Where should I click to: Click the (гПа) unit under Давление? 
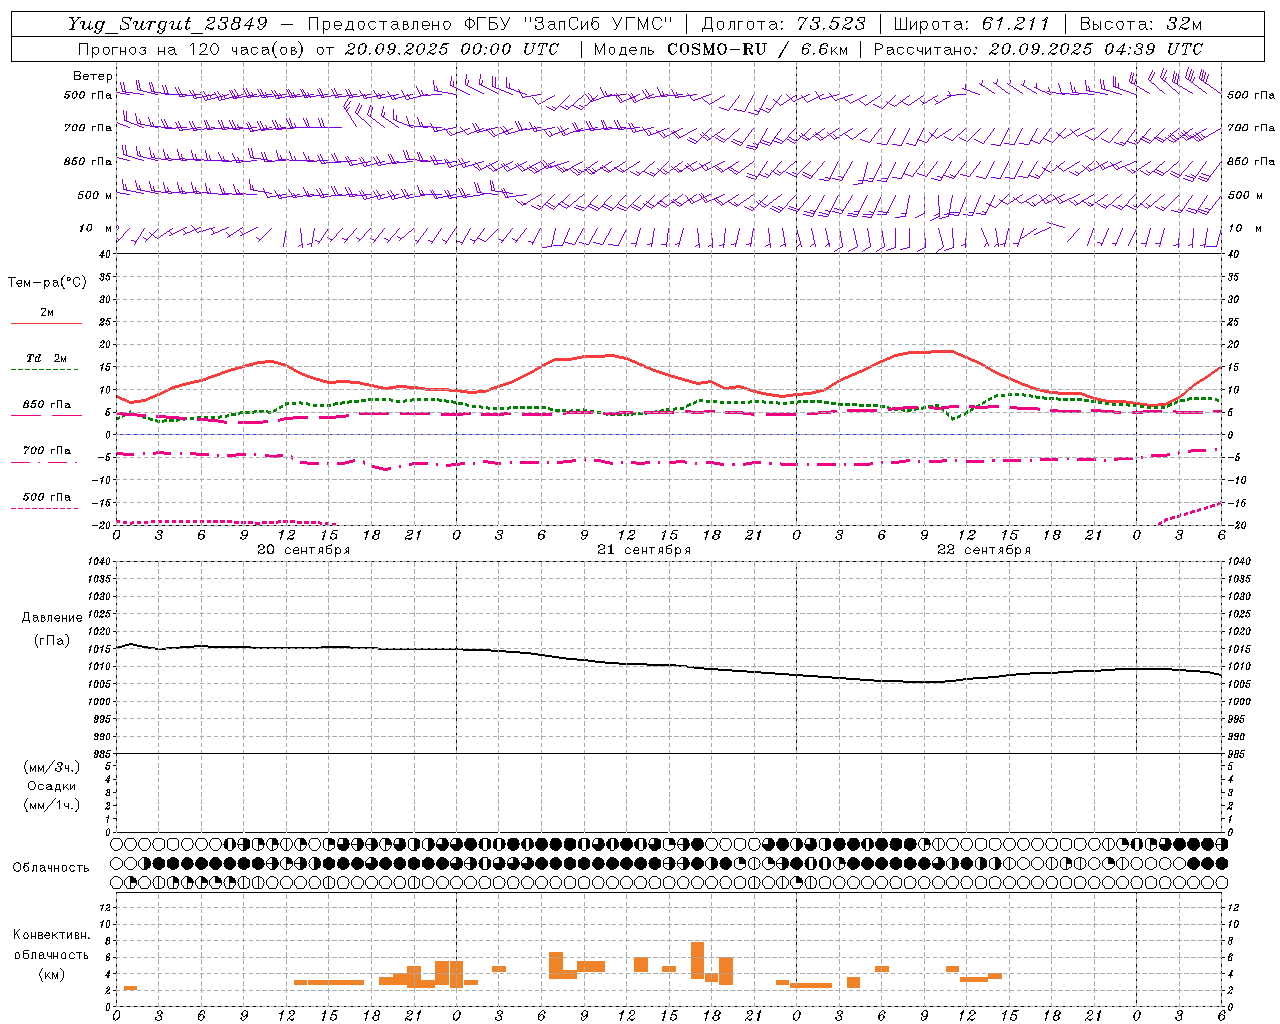[52, 641]
